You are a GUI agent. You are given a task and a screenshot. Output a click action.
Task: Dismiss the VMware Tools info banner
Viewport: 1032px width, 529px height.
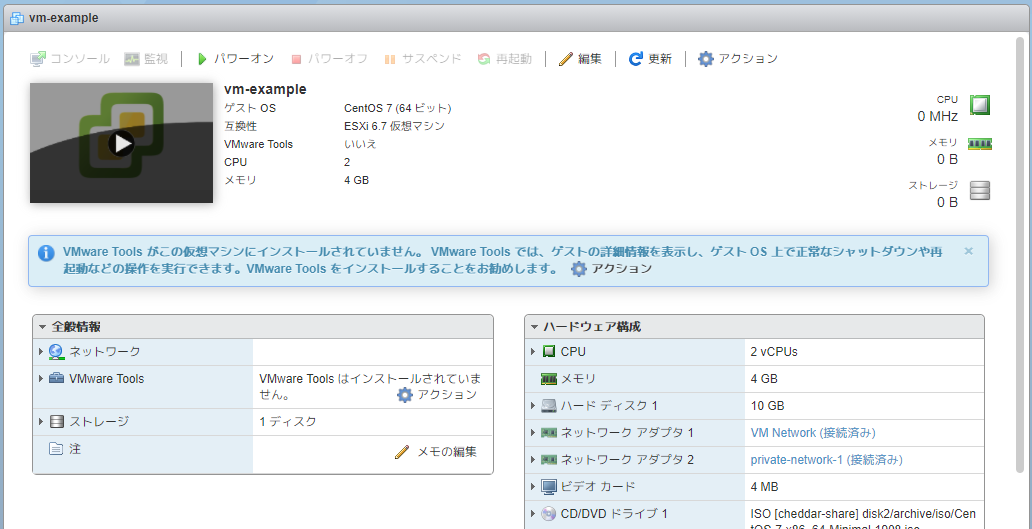pyautogui.click(x=968, y=251)
